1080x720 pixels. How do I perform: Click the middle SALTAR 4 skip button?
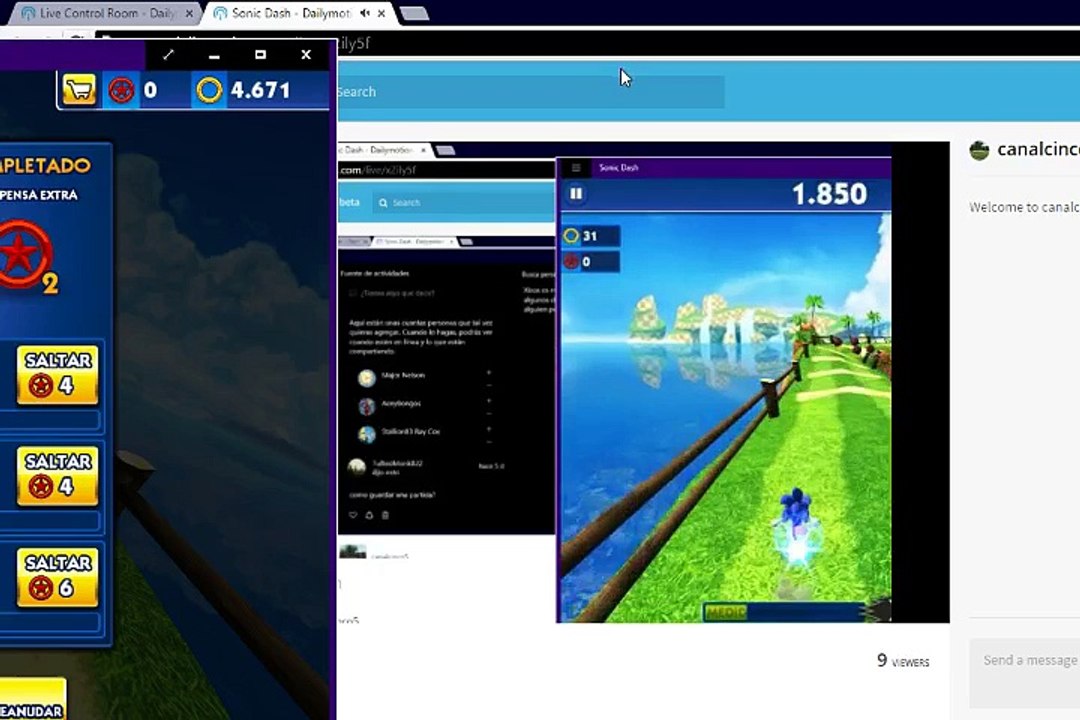click(x=58, y=476)
